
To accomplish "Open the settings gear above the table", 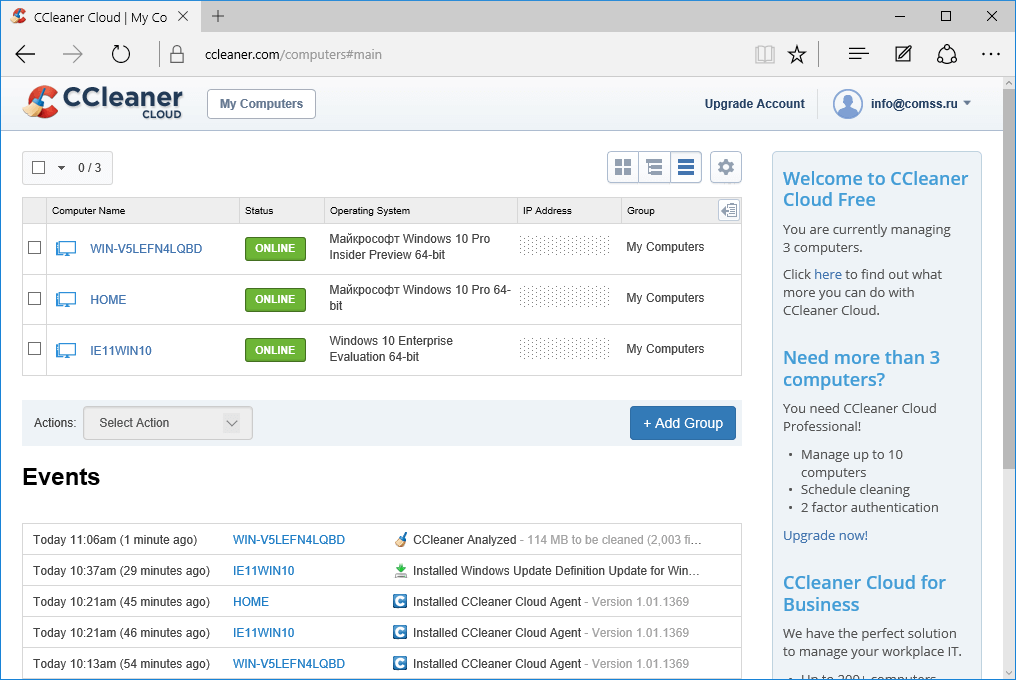I will (x=725, y=167).
